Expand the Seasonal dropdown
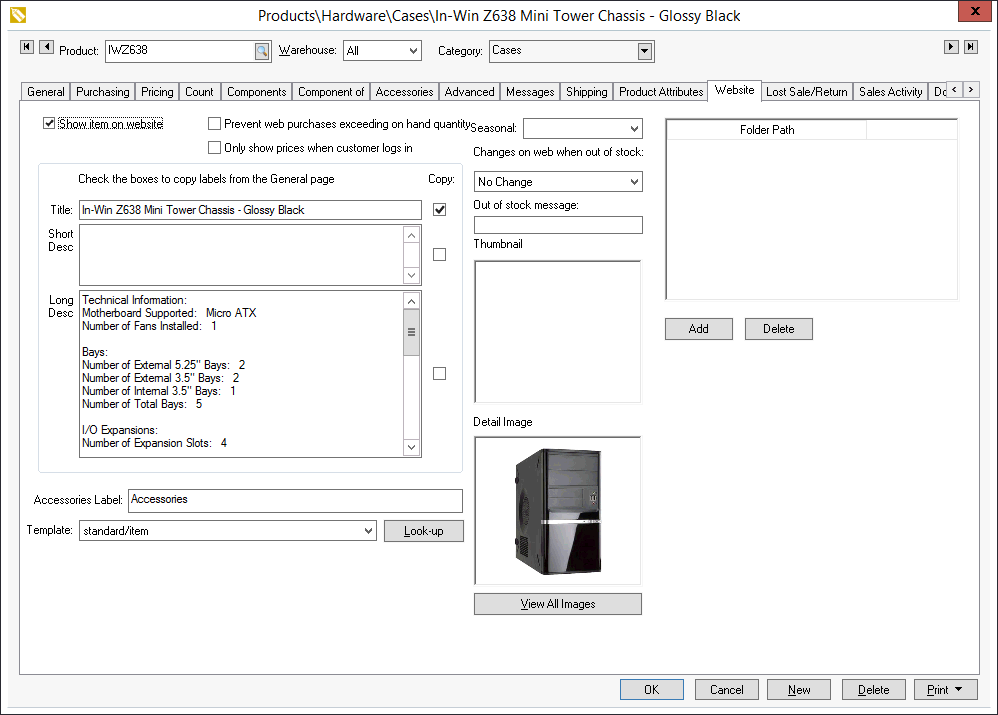 coord(634,129)
